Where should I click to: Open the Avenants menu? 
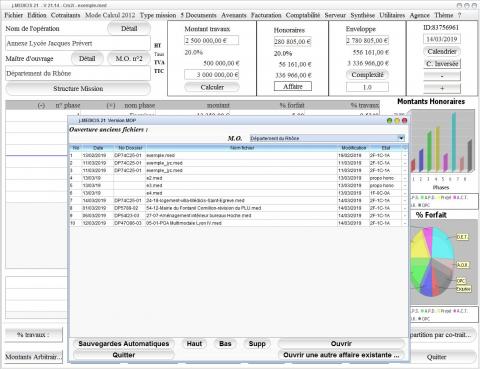tap(234, 15)
